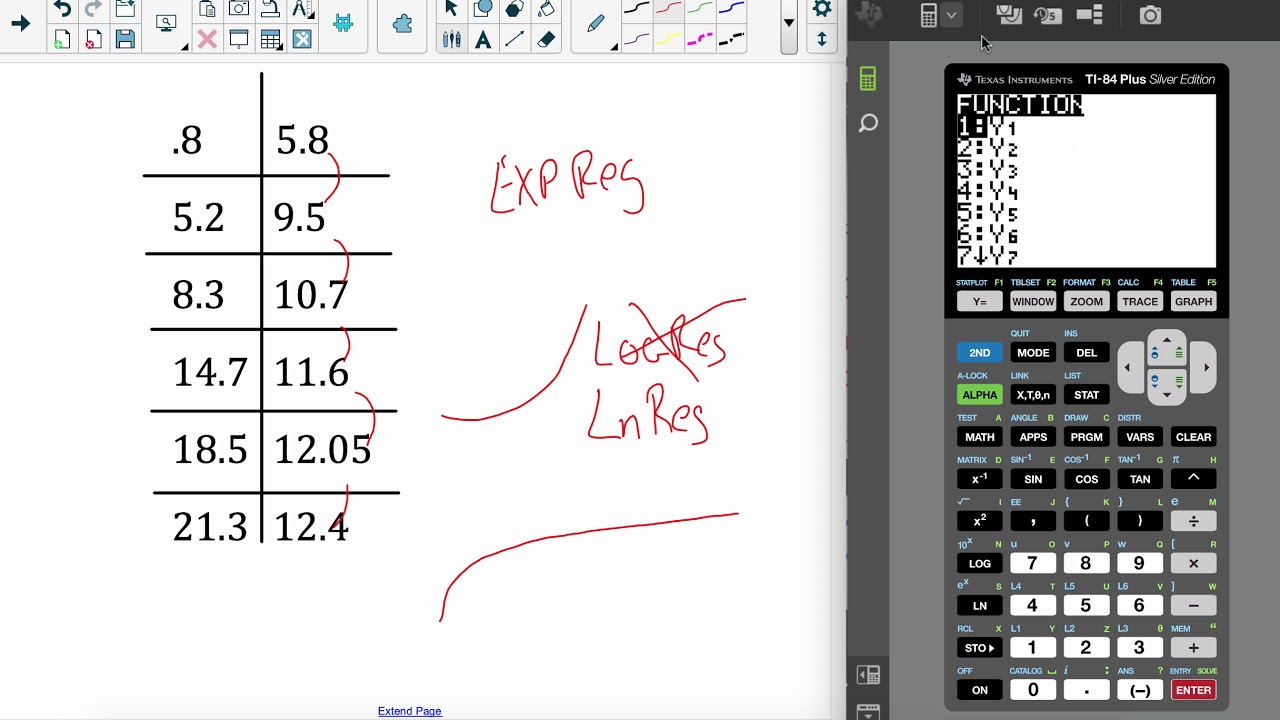Click calculator LN key
1280x720 pixels.
point(979,605)
